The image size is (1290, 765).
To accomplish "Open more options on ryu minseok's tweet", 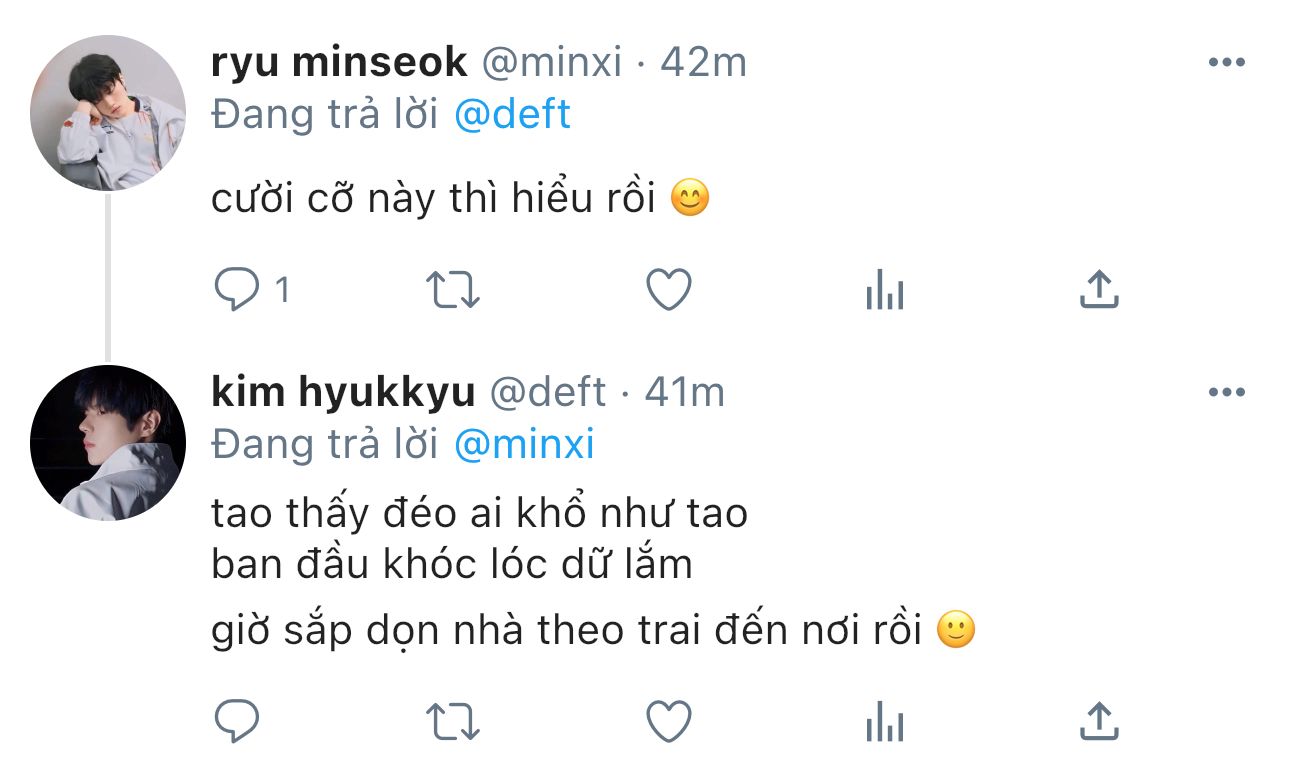I will (x=1226, y=63).
